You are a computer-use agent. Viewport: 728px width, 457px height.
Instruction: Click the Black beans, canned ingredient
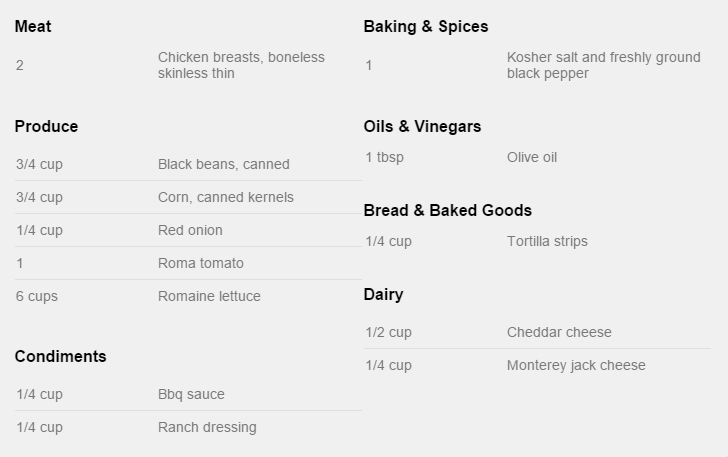pyautogui.click(x=224, y=164)
